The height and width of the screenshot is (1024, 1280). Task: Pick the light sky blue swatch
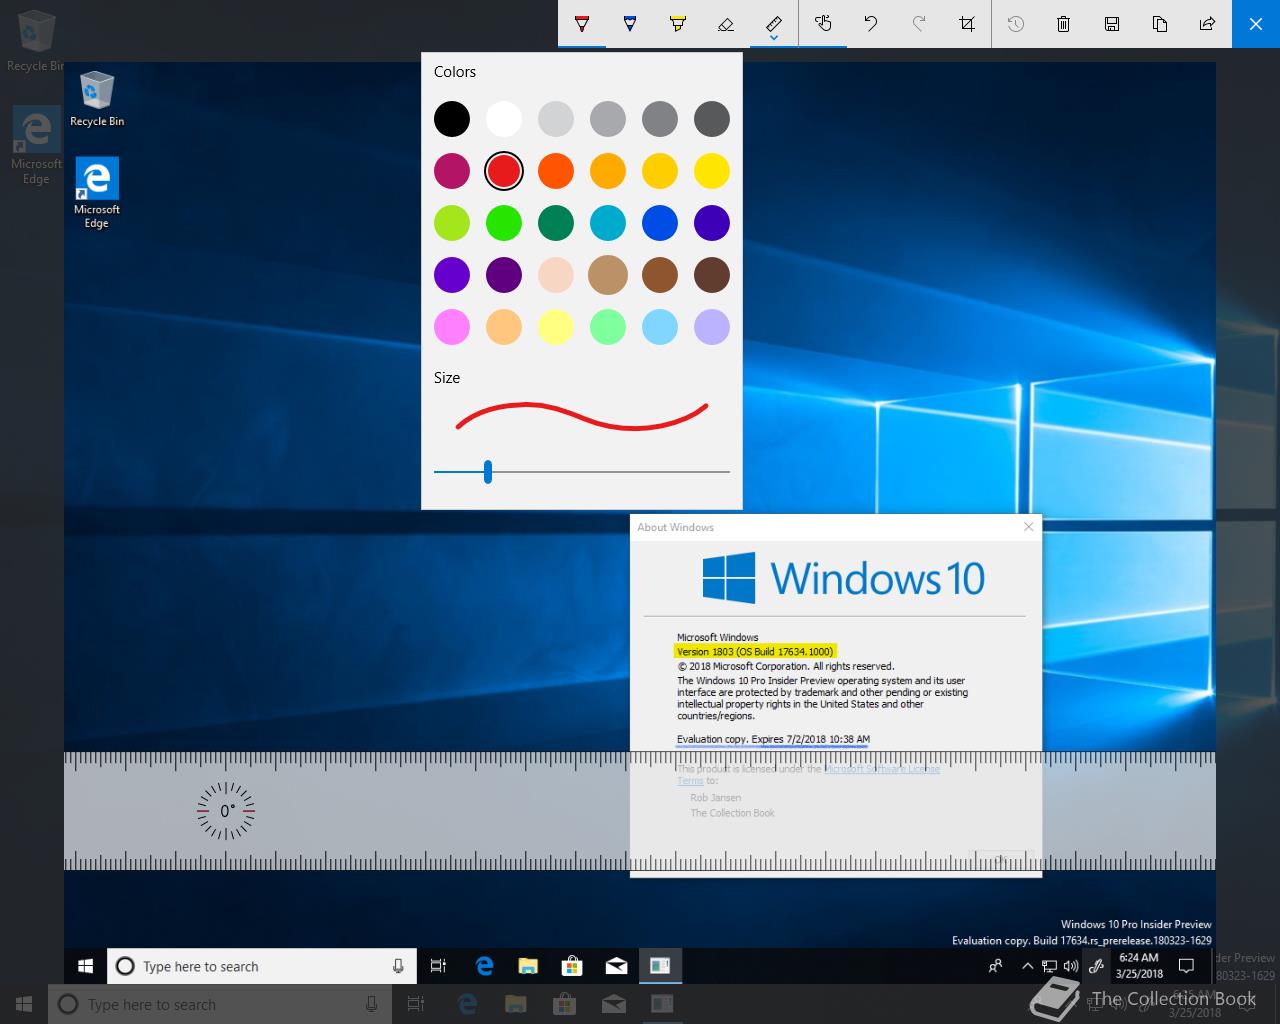[x=660, y=327]
